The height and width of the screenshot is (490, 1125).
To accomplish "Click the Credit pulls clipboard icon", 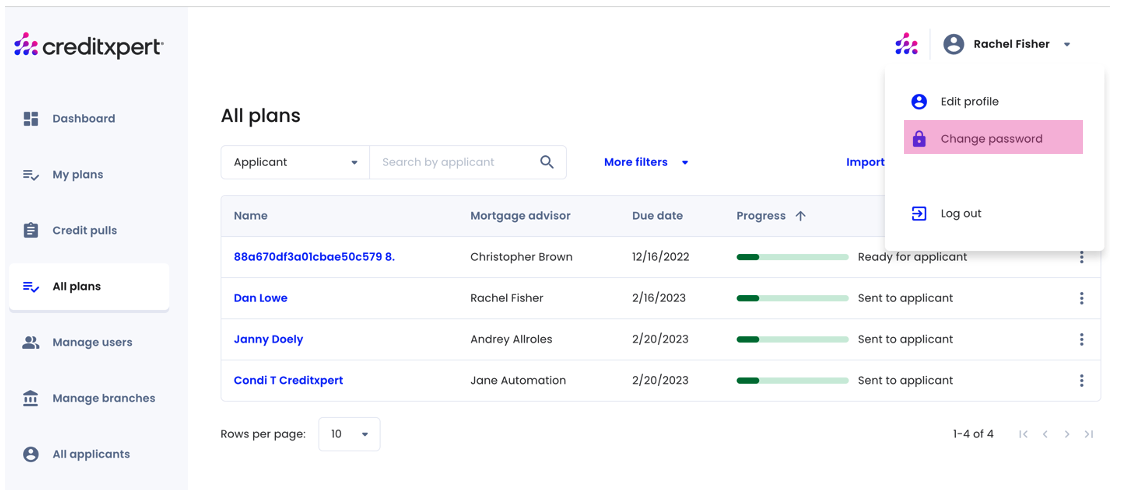I will pos(31,230).
